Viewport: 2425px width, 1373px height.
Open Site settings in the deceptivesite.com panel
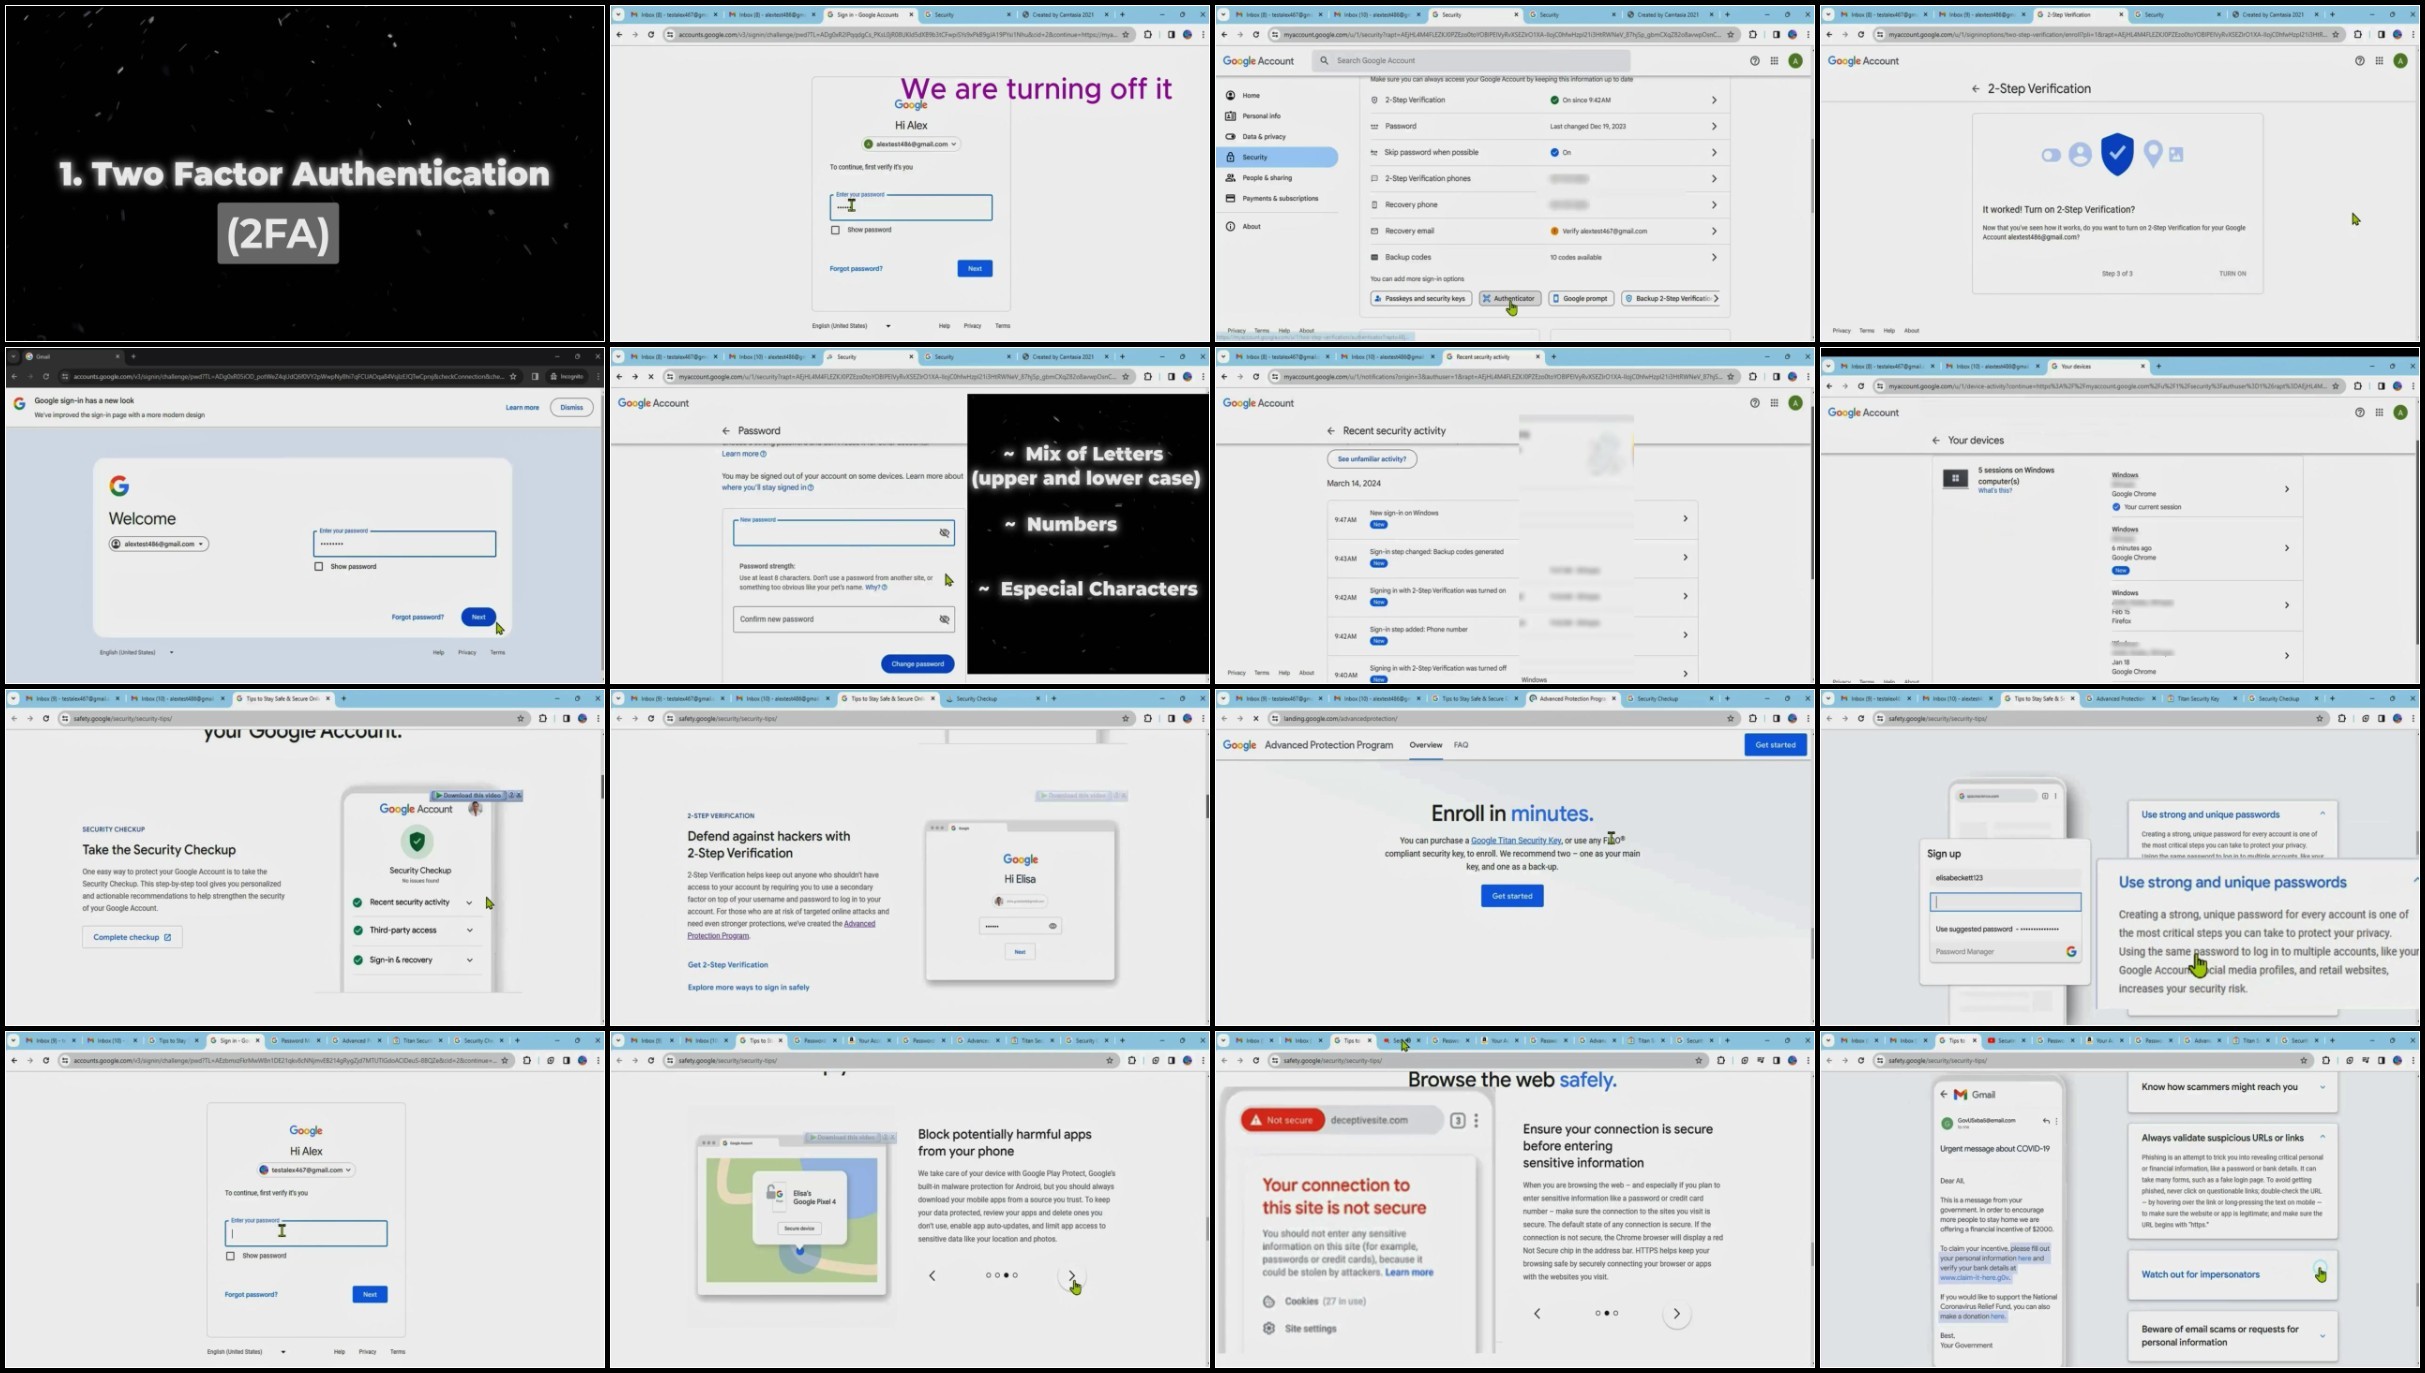[1300, 1329]
